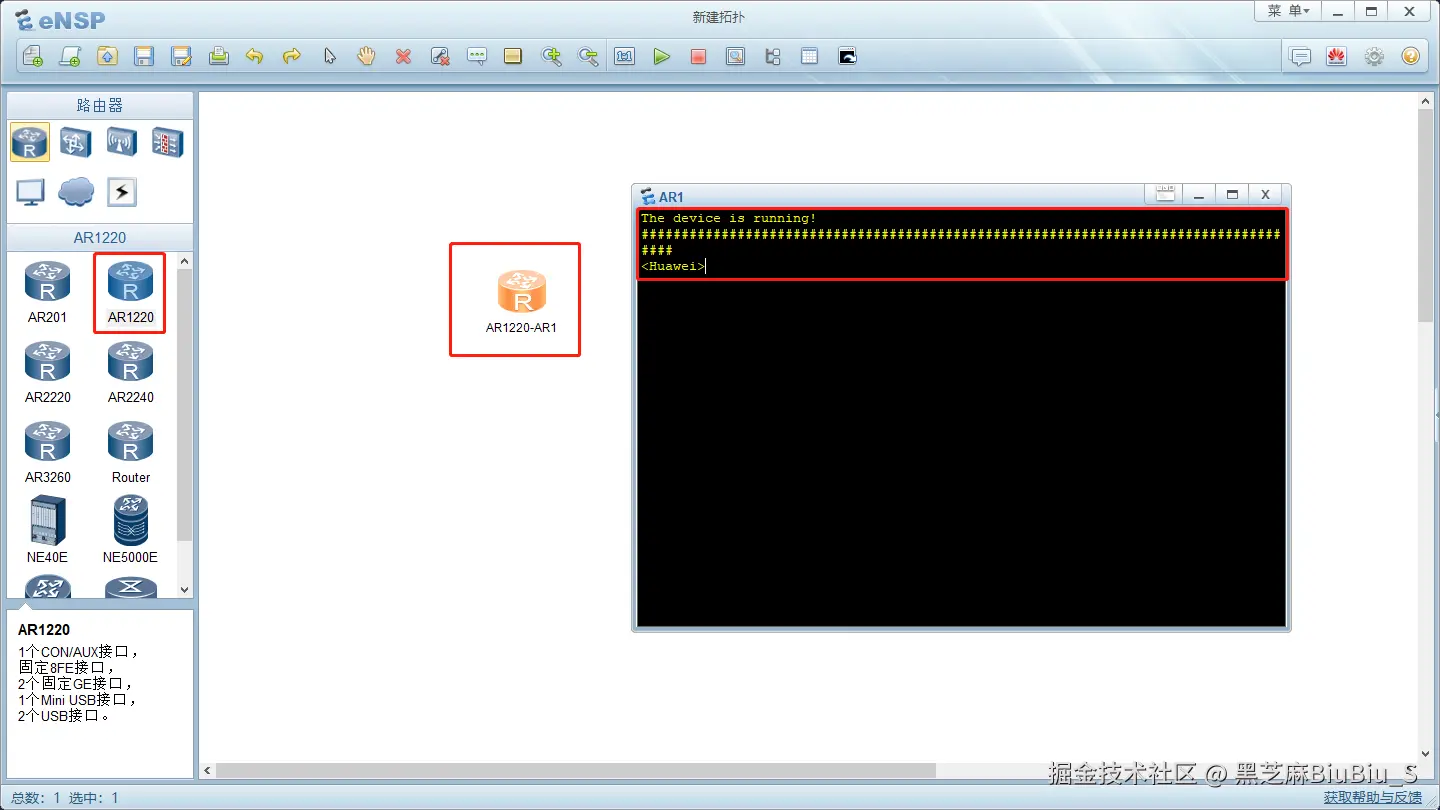Print the topology via the printer icon

(218, 57)
